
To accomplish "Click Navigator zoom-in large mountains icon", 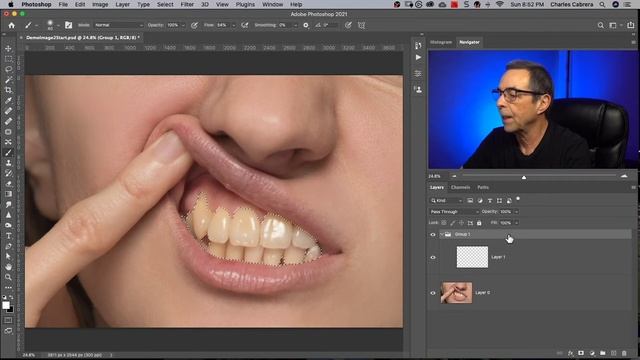I will pyautogui.click(x=624, y=176).
